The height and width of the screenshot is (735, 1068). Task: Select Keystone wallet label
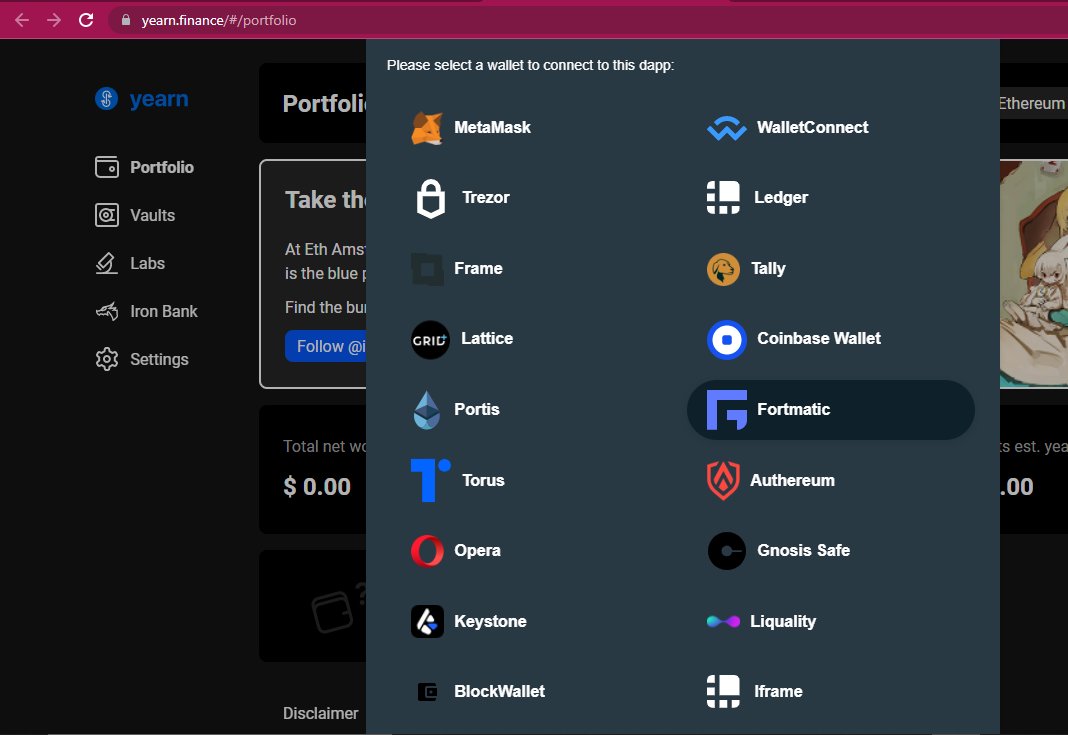[490, 622]
